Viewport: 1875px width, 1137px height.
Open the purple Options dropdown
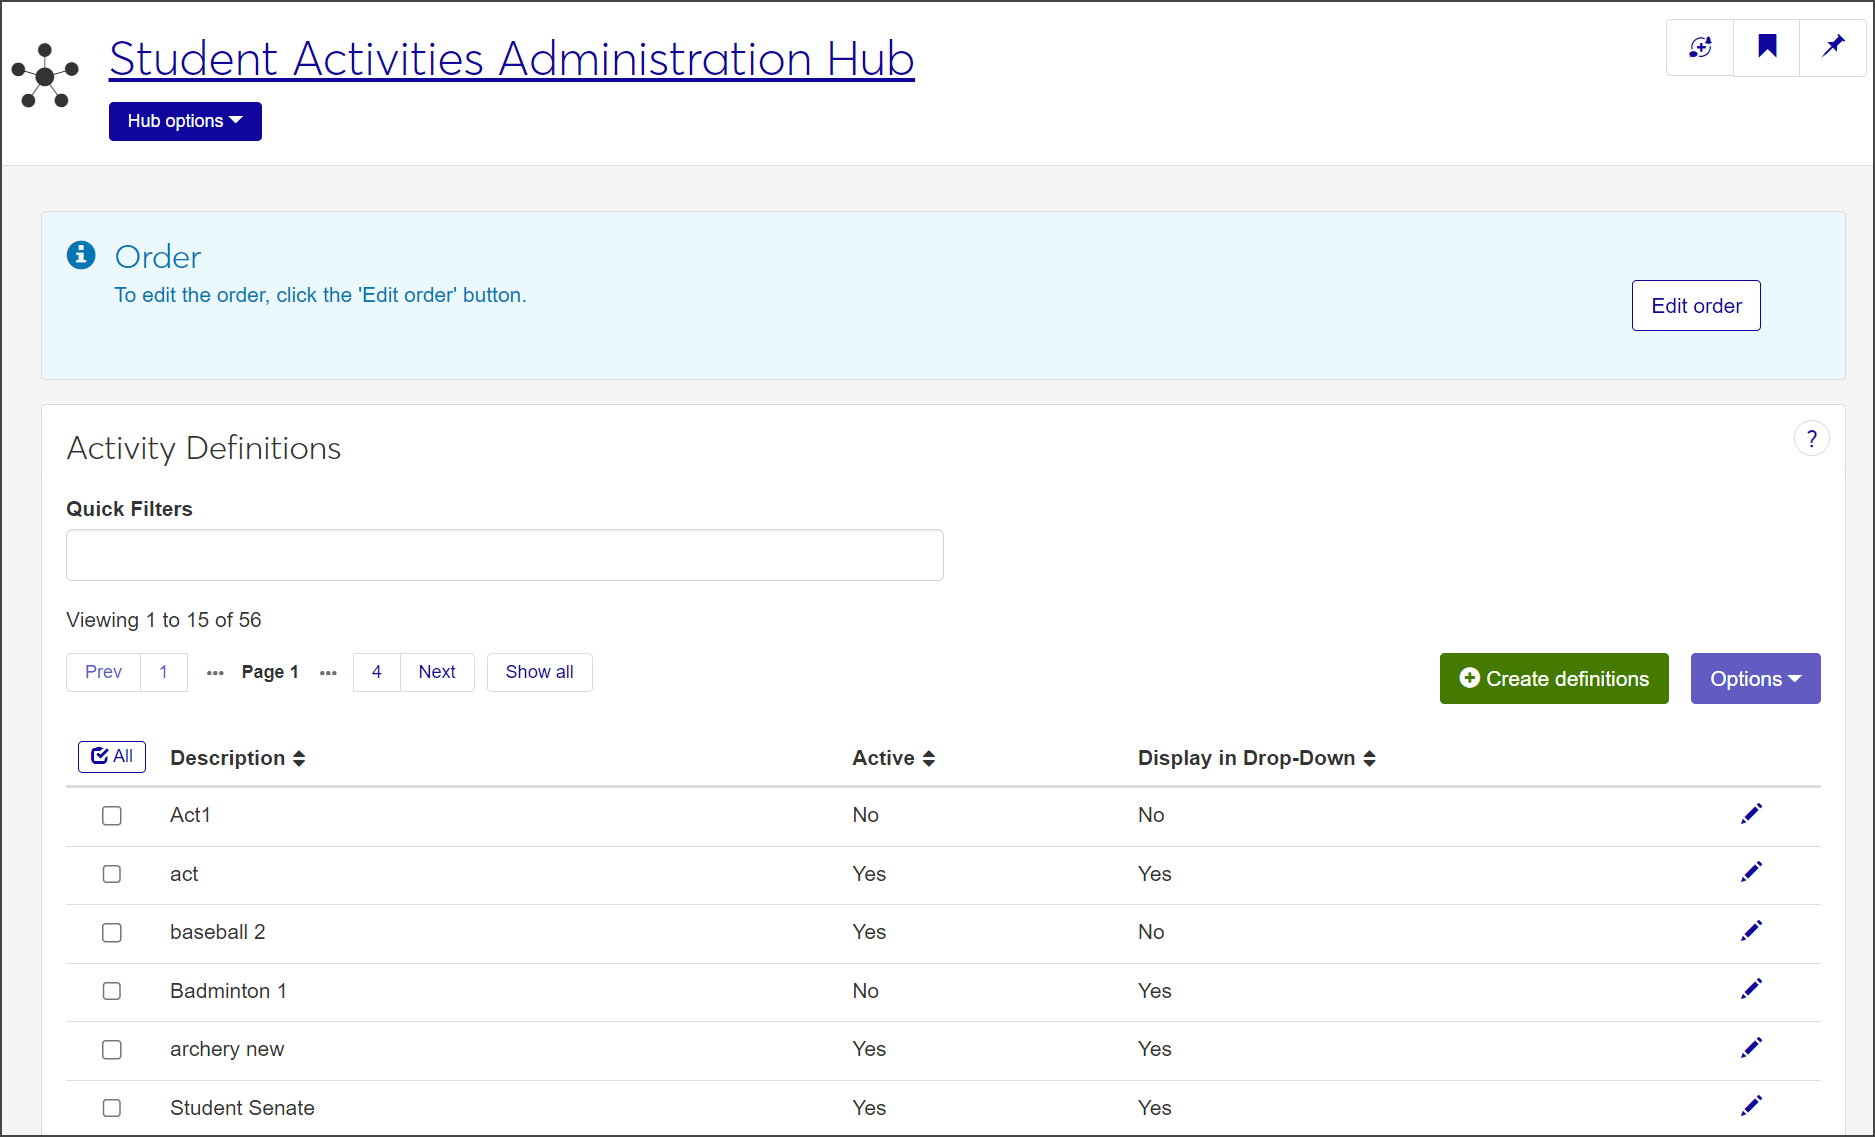(1754, 679)
